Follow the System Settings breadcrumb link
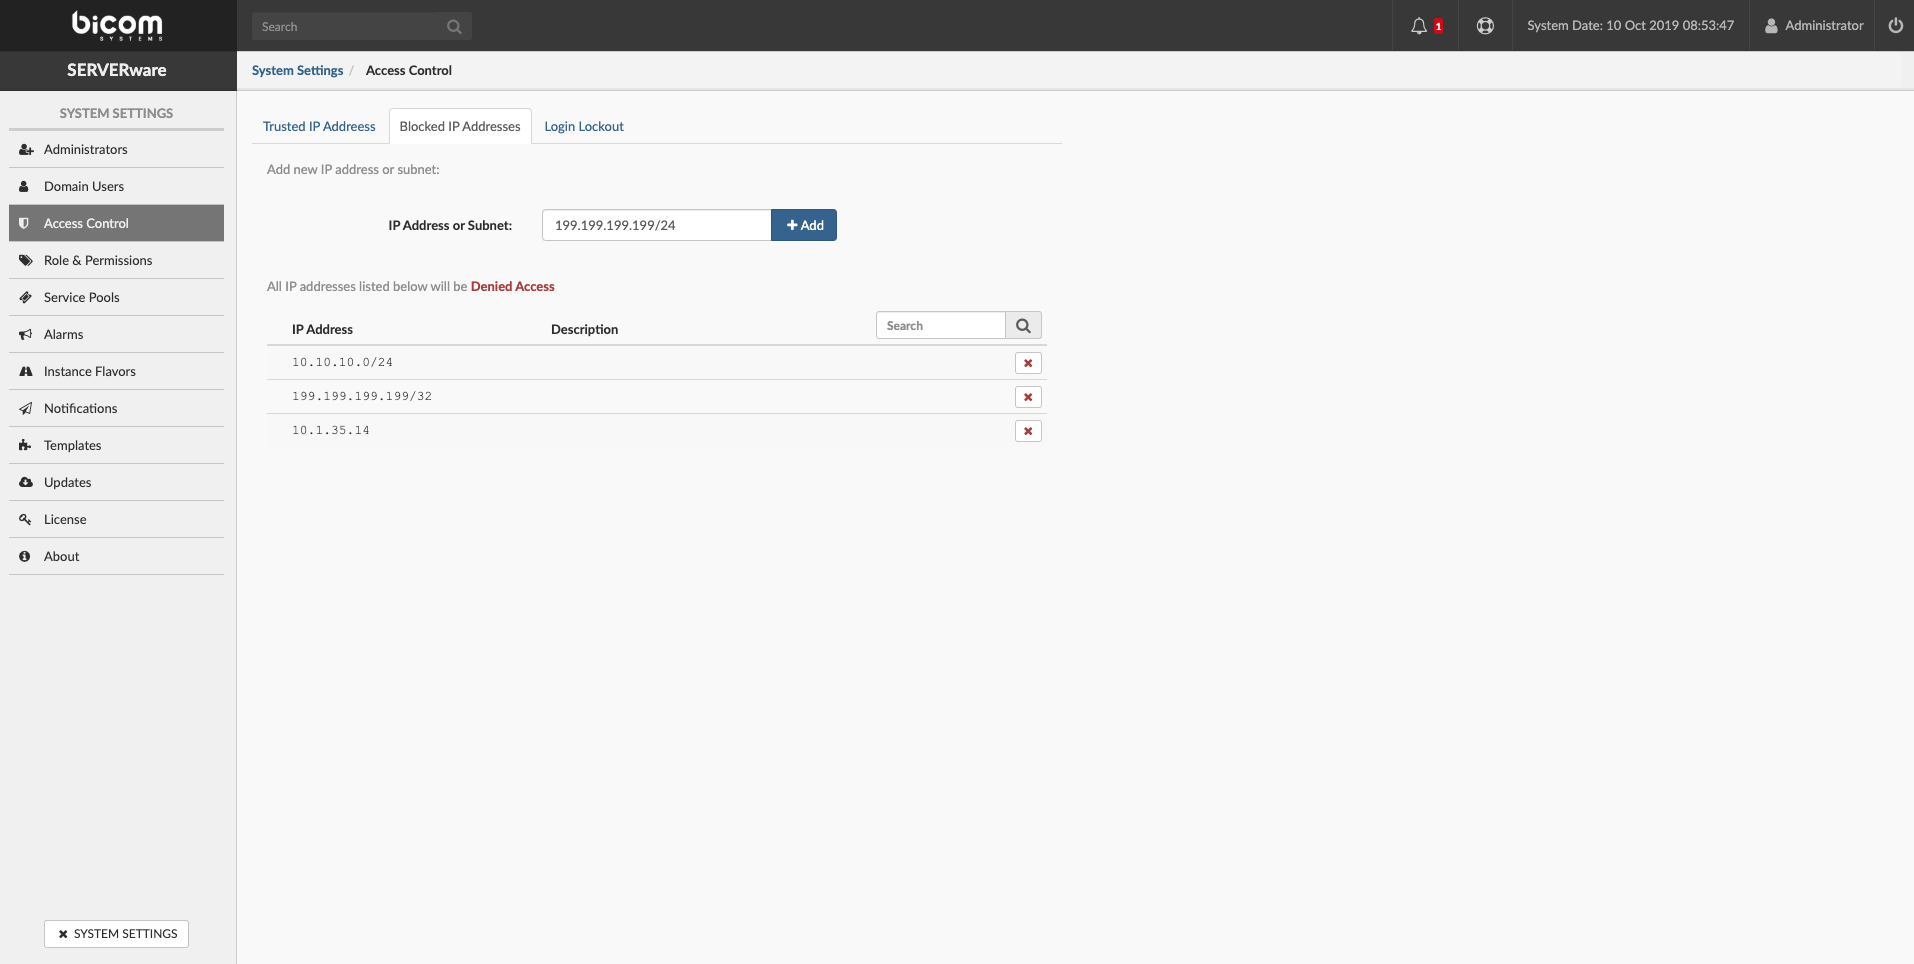Image resolution: width=1914 pixels, height=964 pixels. pyautogui.click(x=297, y=70)
